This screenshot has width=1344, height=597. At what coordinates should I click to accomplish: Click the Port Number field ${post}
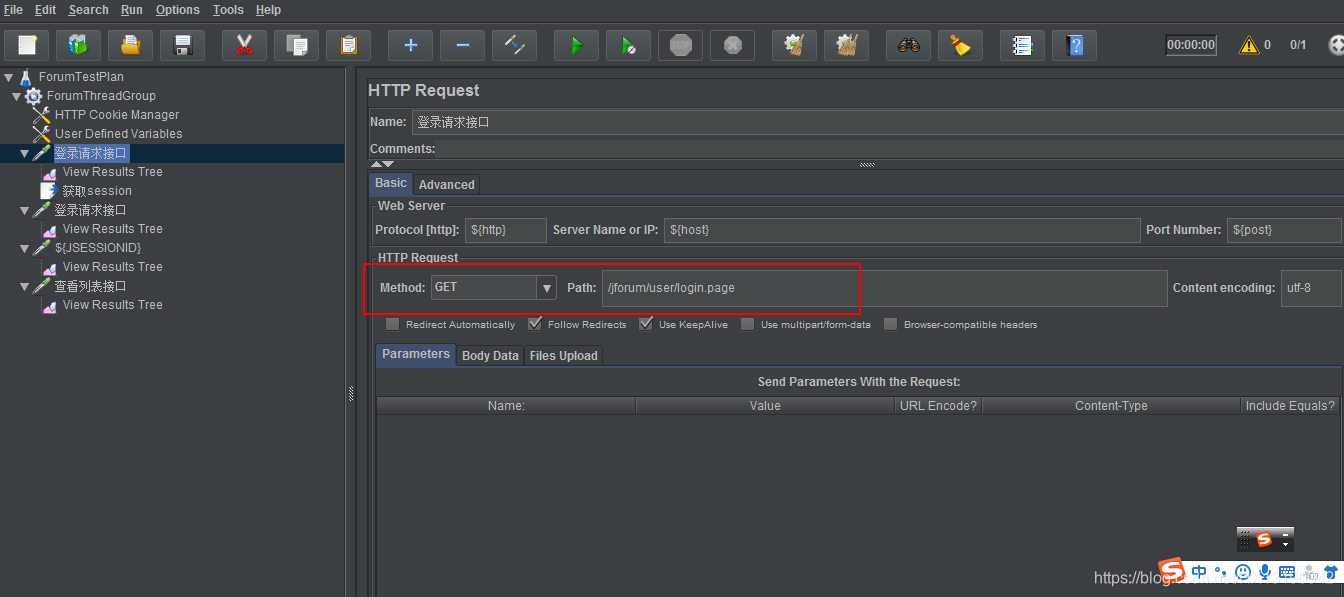click(x=1285, y=230)
